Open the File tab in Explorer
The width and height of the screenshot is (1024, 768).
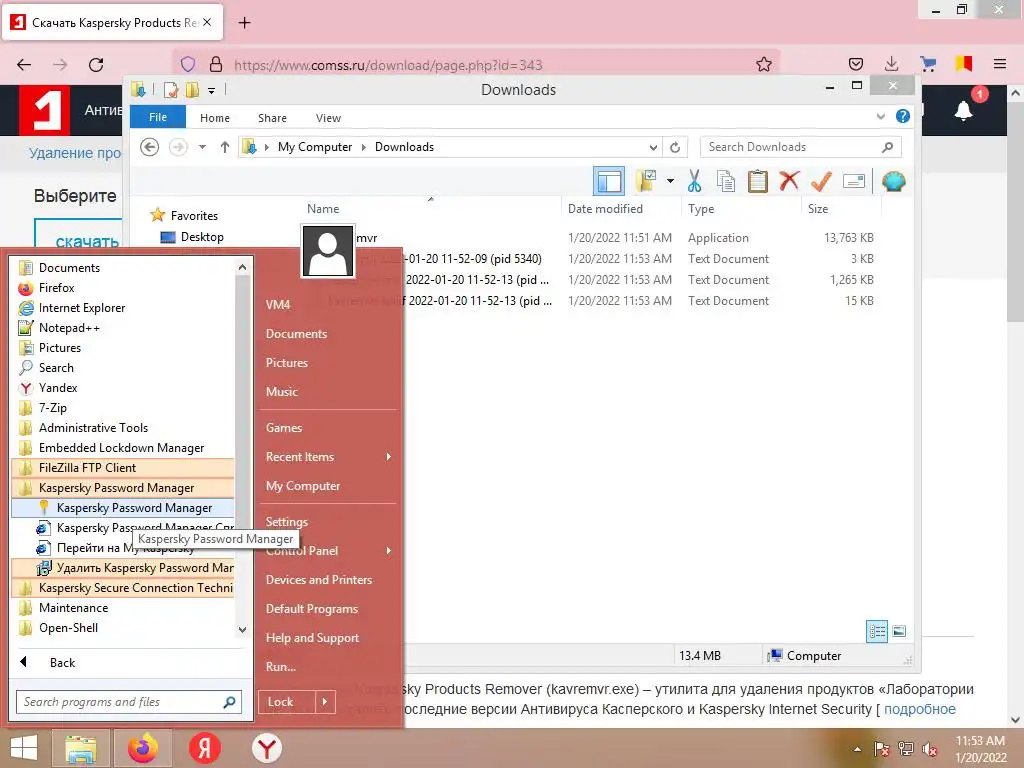(x=158, y=117)
